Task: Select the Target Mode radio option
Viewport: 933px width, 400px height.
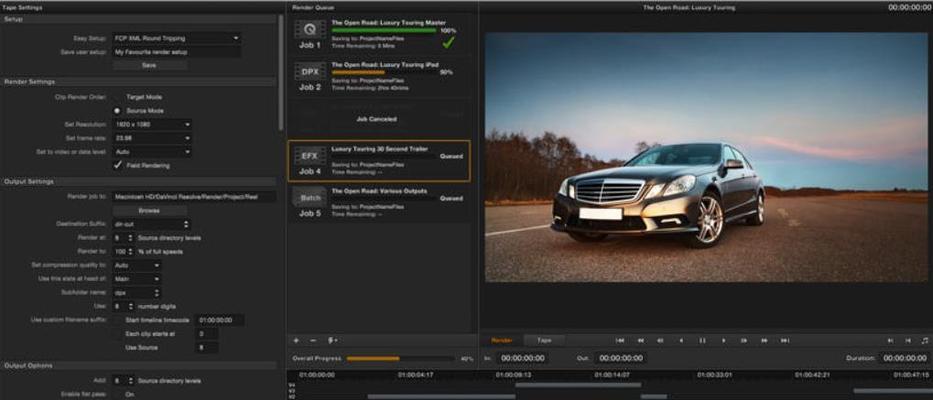Action: pos(117,97)
